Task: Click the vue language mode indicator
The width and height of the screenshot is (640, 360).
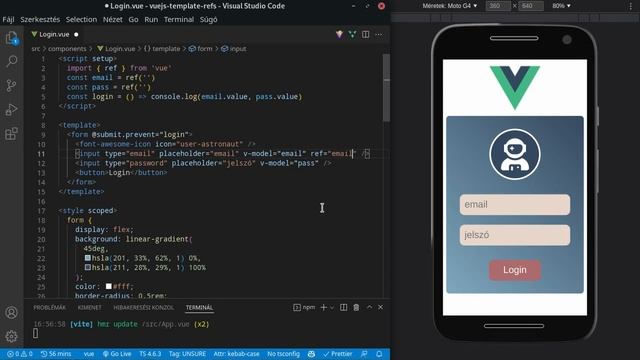Action: click(89, 354)
